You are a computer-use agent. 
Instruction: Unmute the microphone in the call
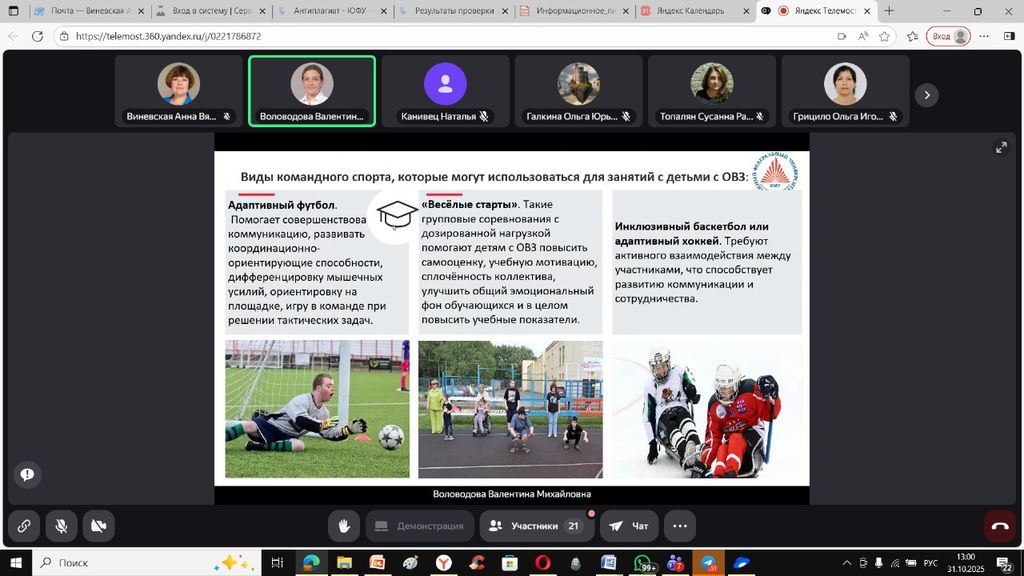point(61,526)
